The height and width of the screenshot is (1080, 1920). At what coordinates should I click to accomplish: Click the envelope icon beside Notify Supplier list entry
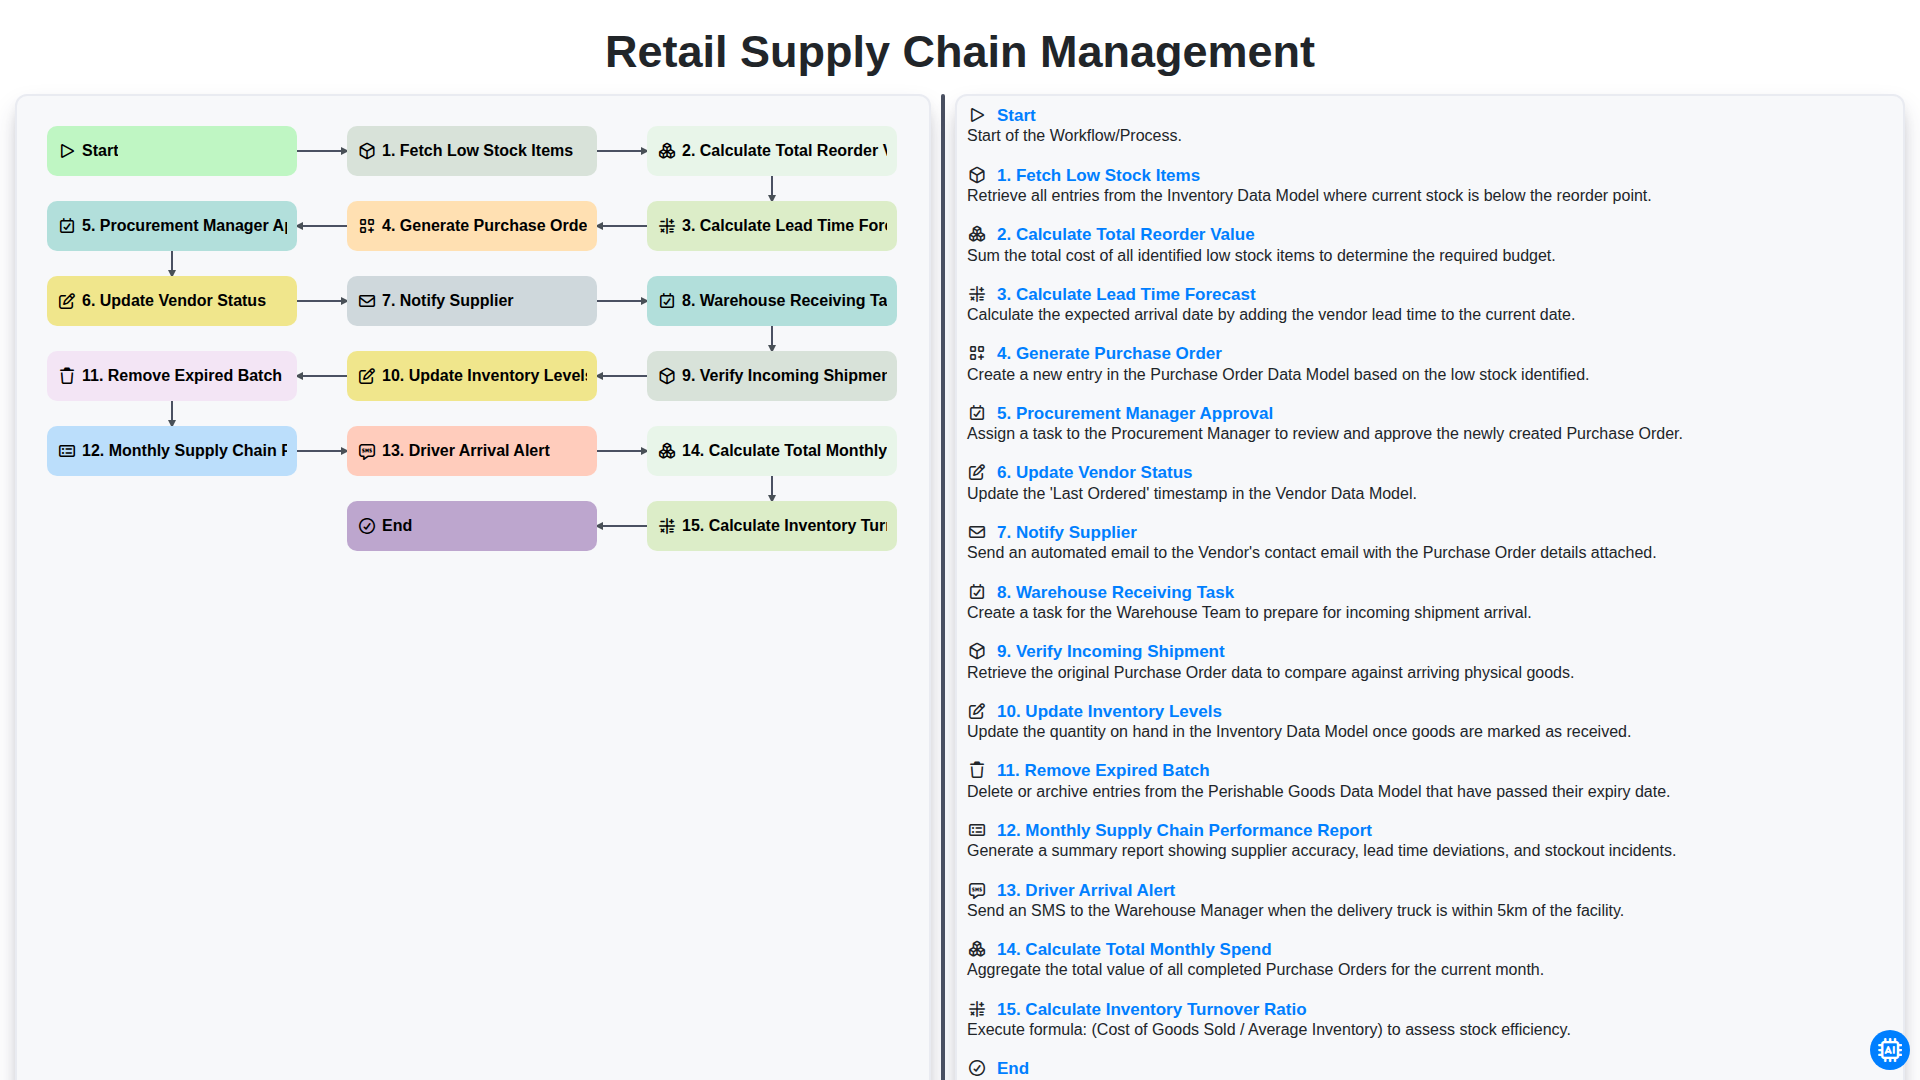[x=977, y=532]
